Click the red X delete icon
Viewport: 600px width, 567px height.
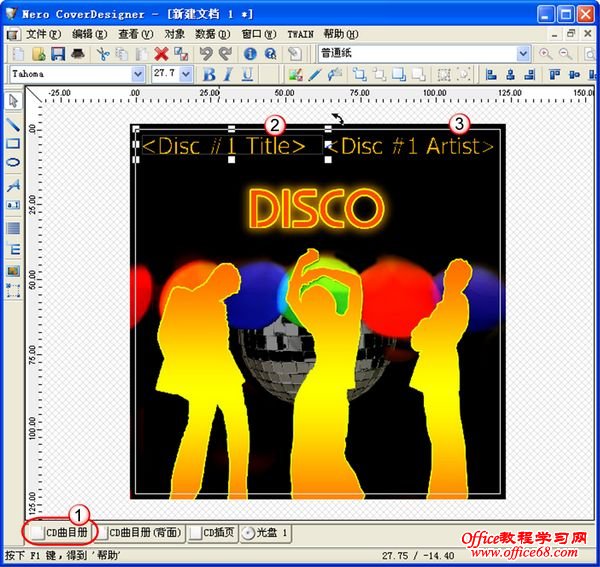(x=161, y=54)
